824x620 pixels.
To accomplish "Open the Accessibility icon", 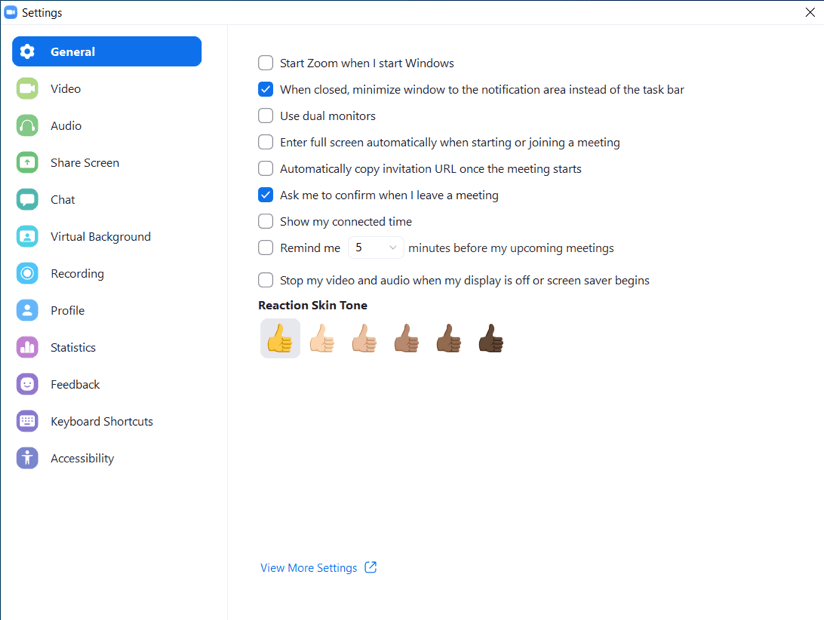I will pos(27,458).
